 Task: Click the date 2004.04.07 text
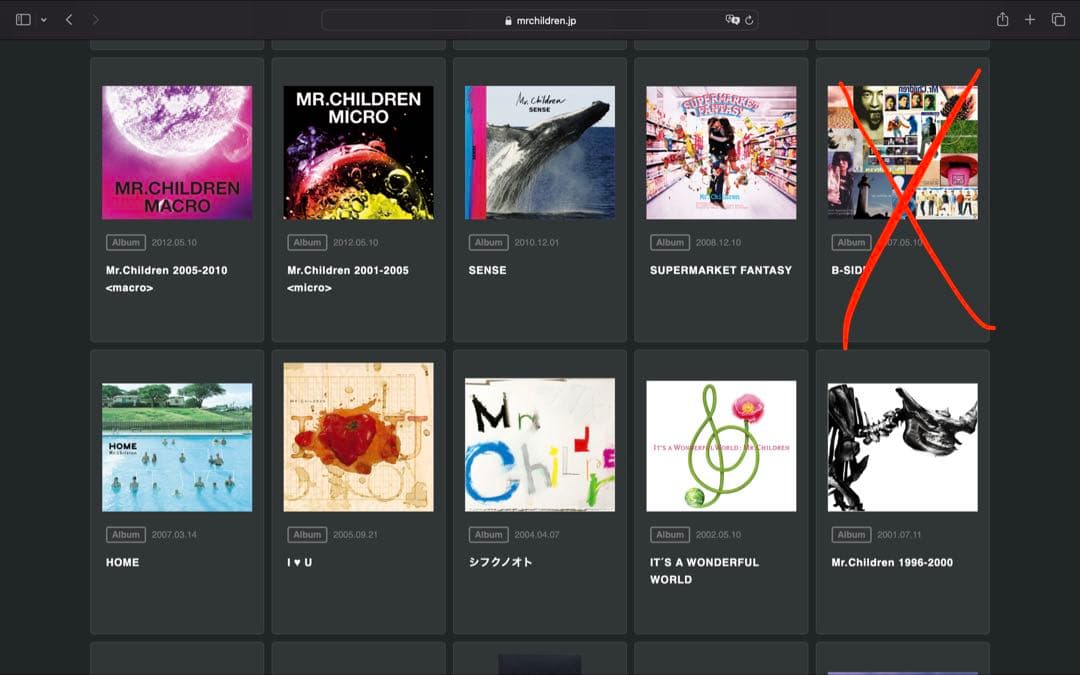(537, 534)
